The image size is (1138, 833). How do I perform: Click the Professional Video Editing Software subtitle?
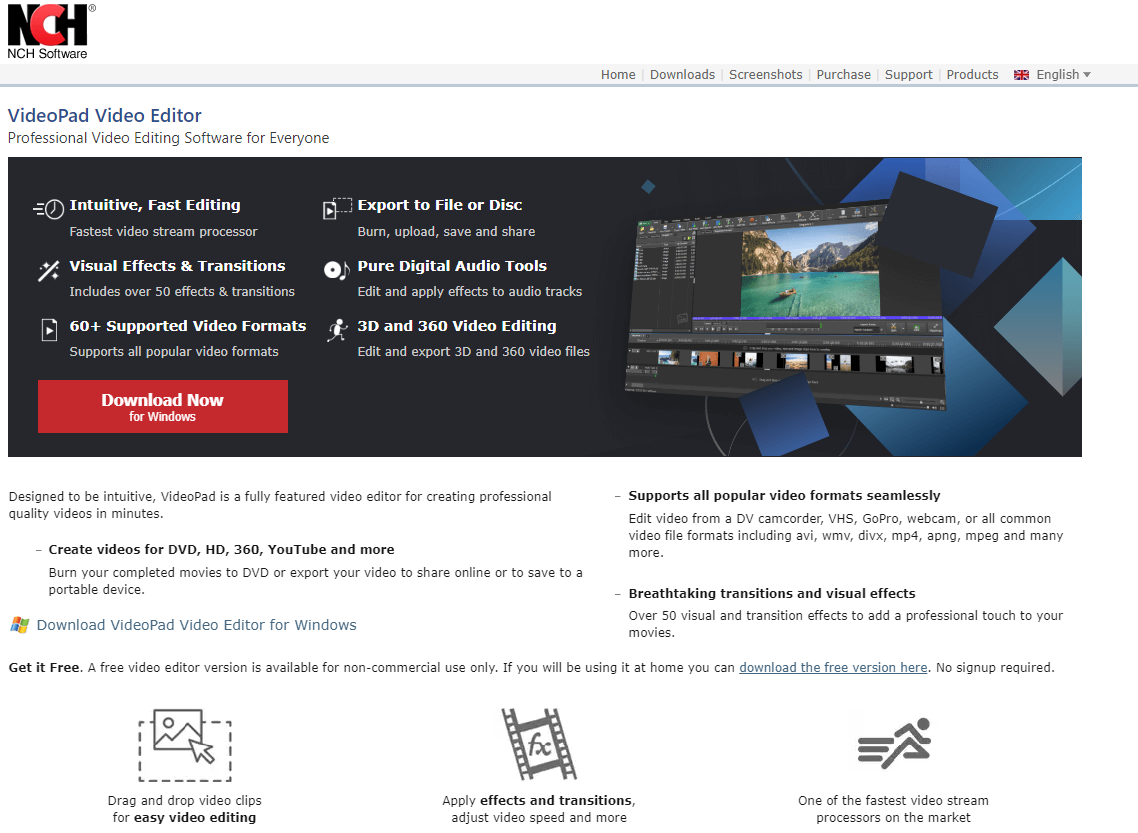point(168,138)
